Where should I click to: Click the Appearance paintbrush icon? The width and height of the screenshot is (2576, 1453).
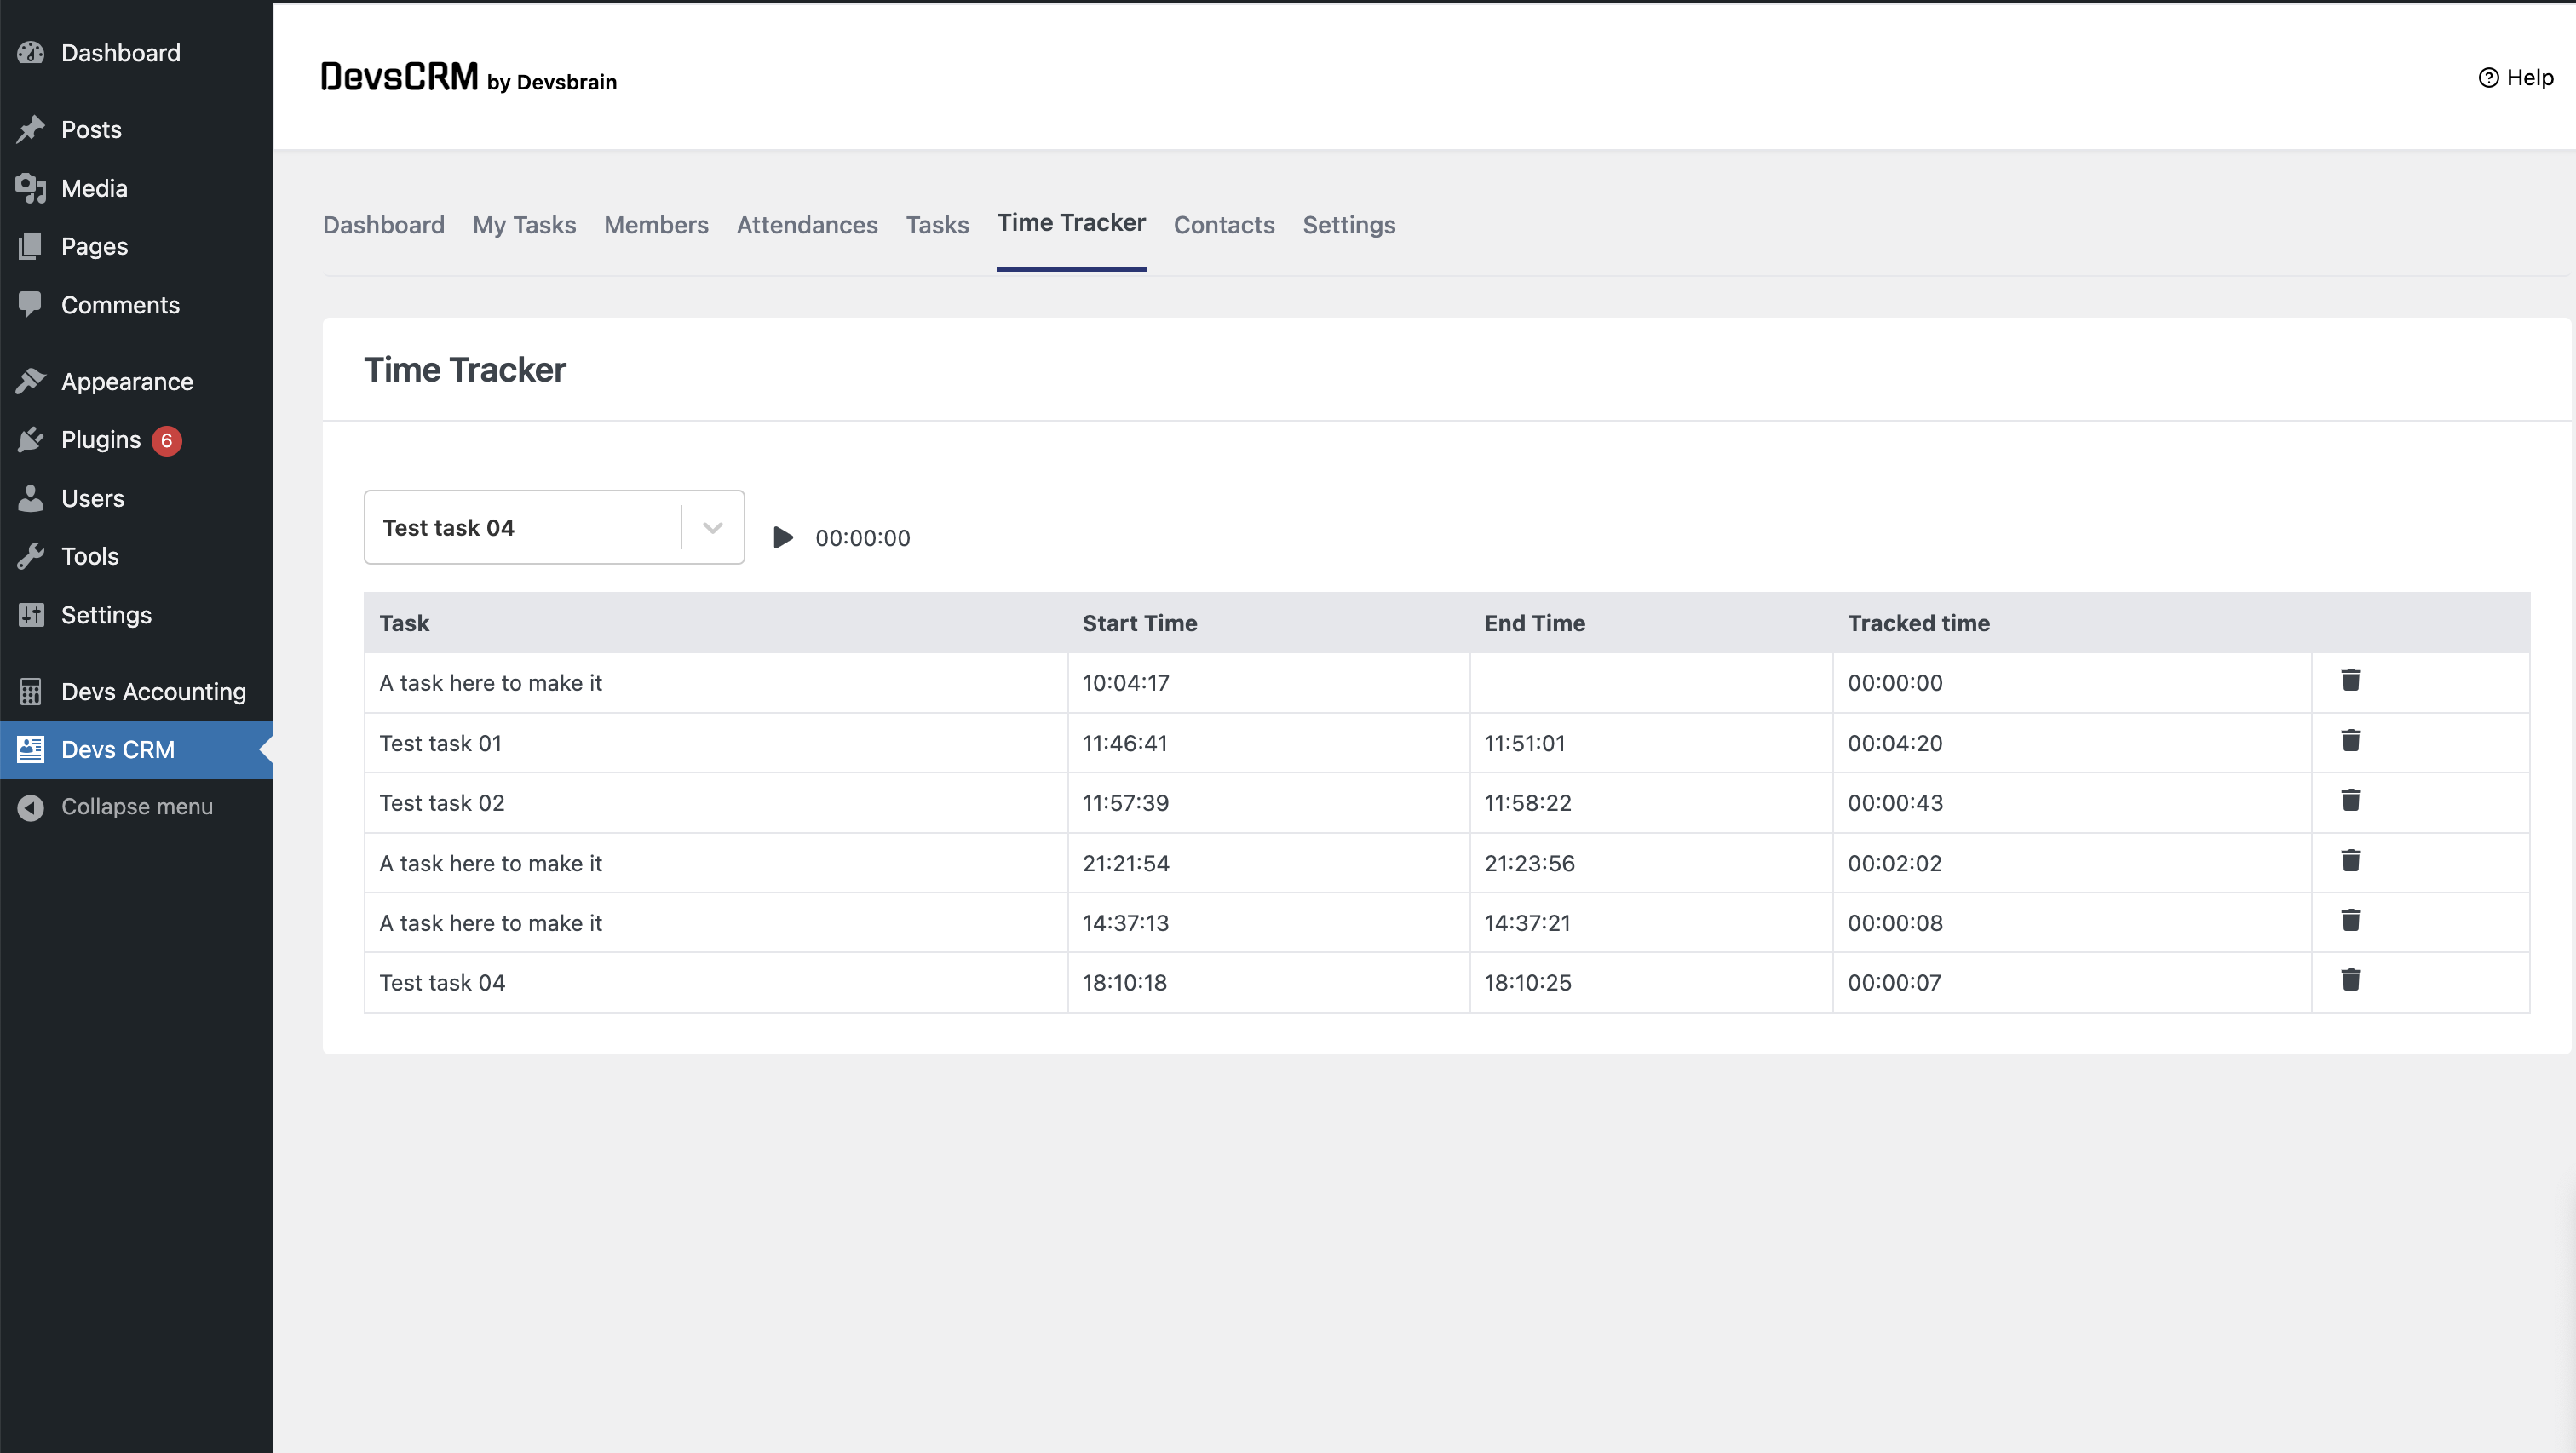tap(31, 381)
